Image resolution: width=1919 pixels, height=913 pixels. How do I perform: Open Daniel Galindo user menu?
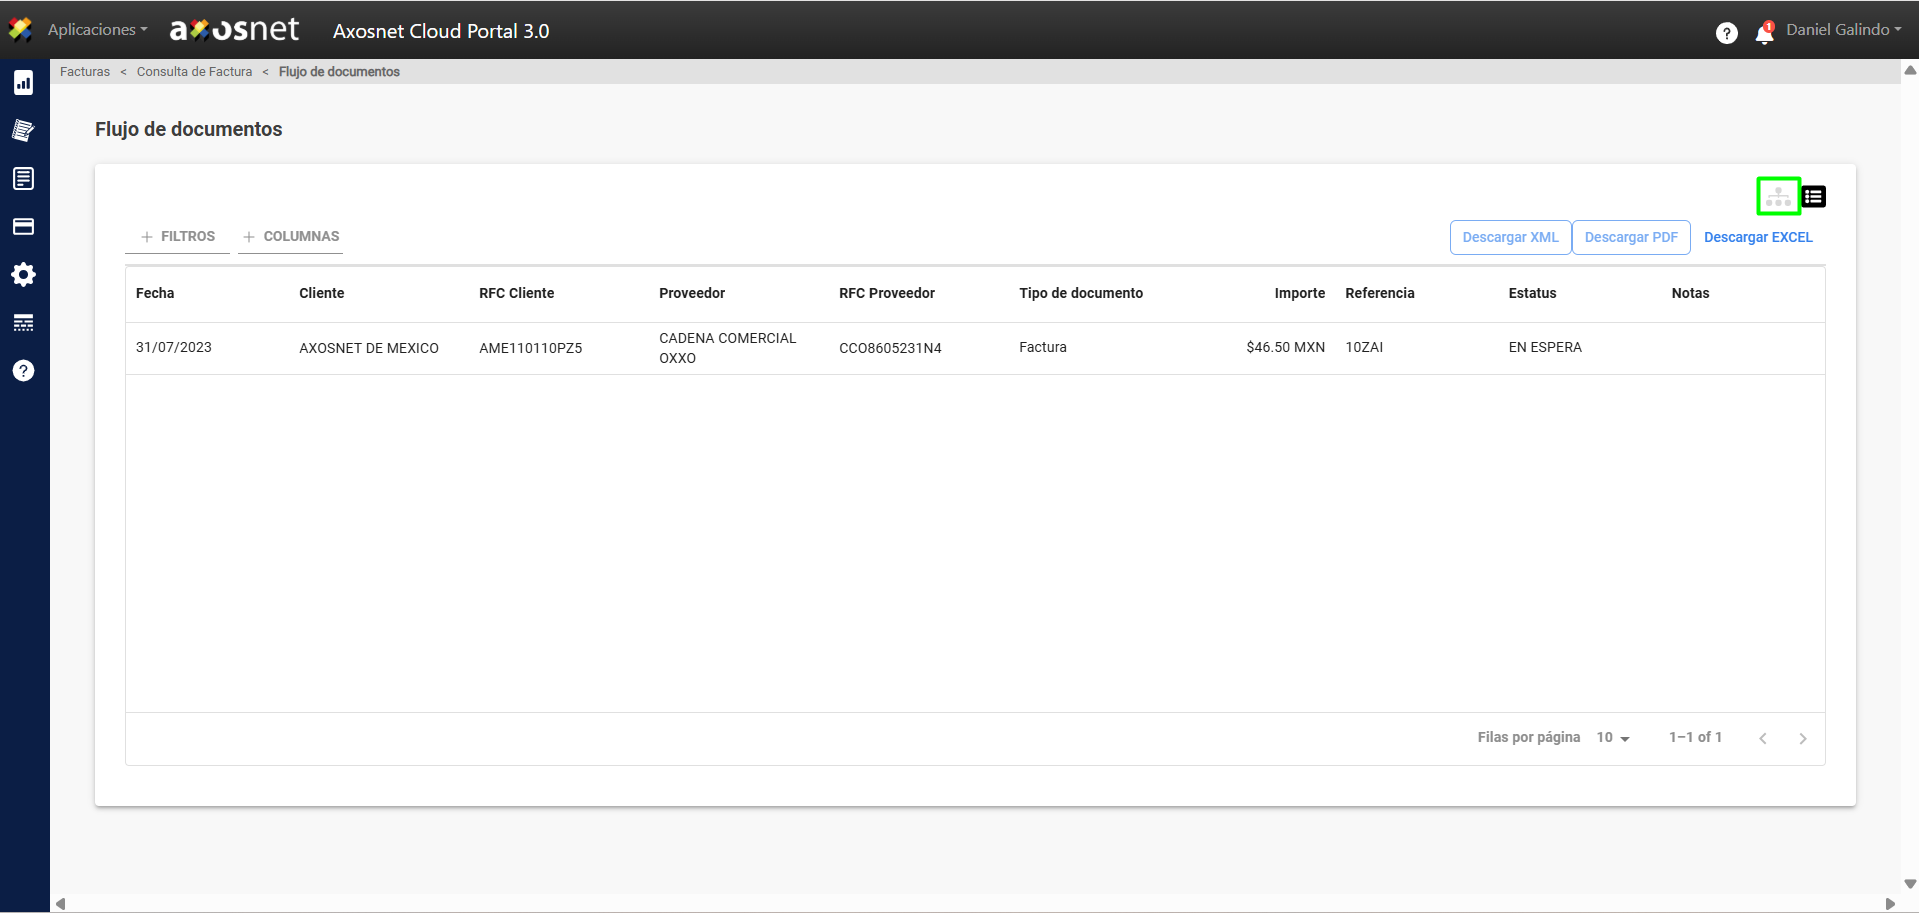coord(1844,30)
